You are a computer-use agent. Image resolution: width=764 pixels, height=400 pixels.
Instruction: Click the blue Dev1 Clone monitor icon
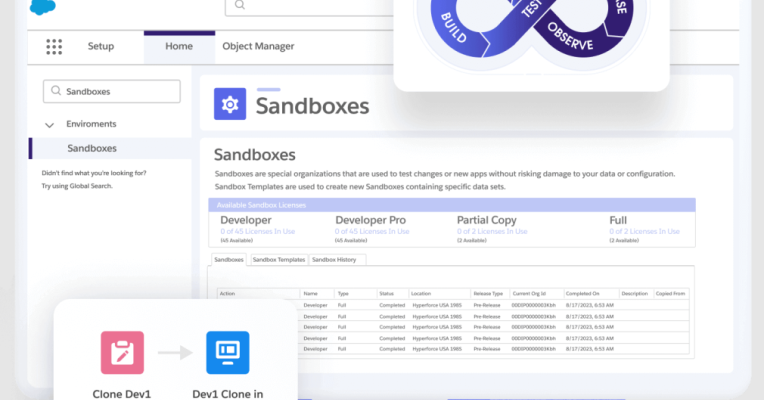click(228, 353)
